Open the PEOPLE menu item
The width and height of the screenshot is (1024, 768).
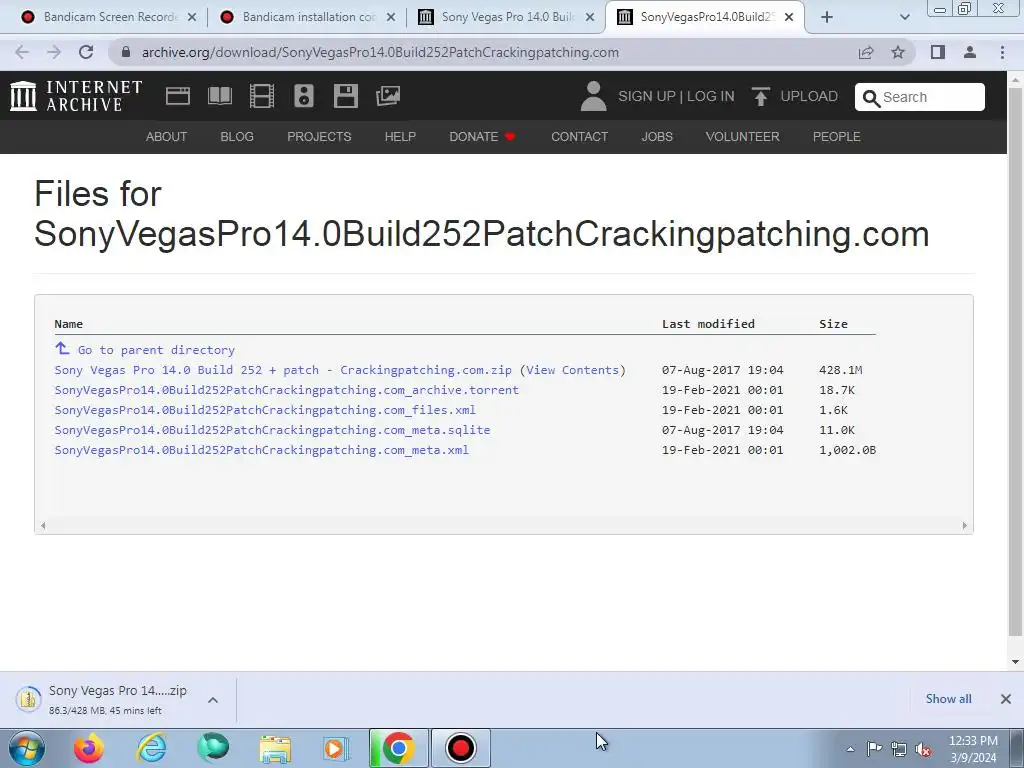click(837, 136)
